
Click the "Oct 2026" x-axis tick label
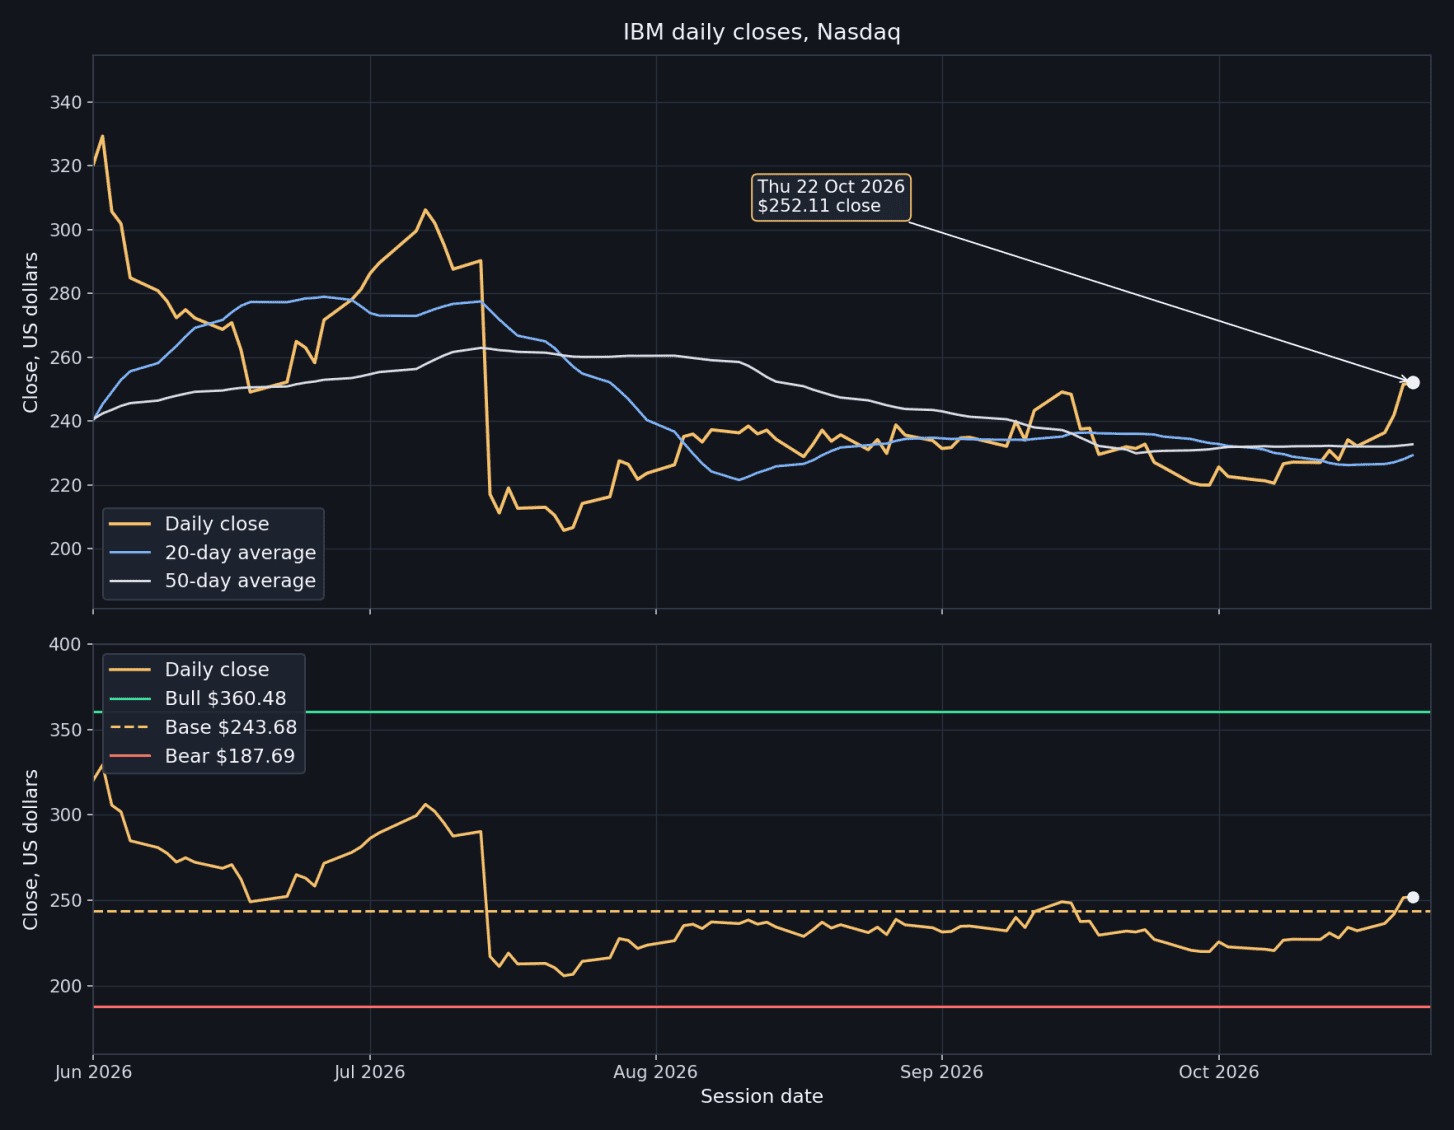pos(1219,1072)
